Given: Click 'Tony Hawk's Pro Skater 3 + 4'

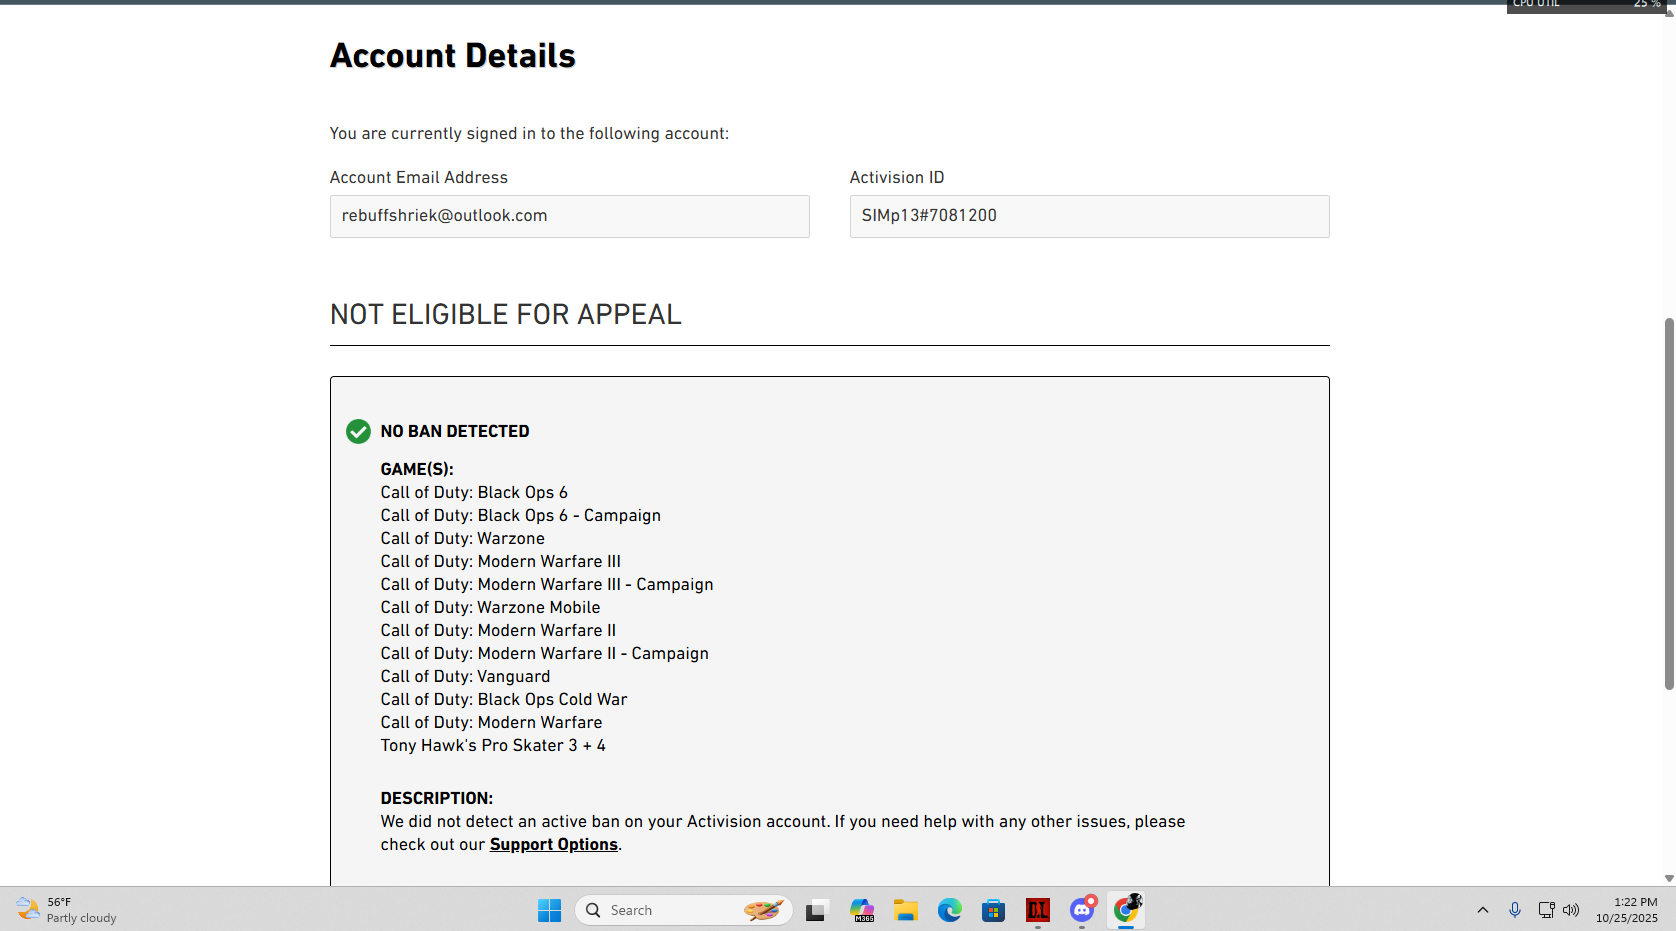Looking at the screenshot, I should (493, 745).
